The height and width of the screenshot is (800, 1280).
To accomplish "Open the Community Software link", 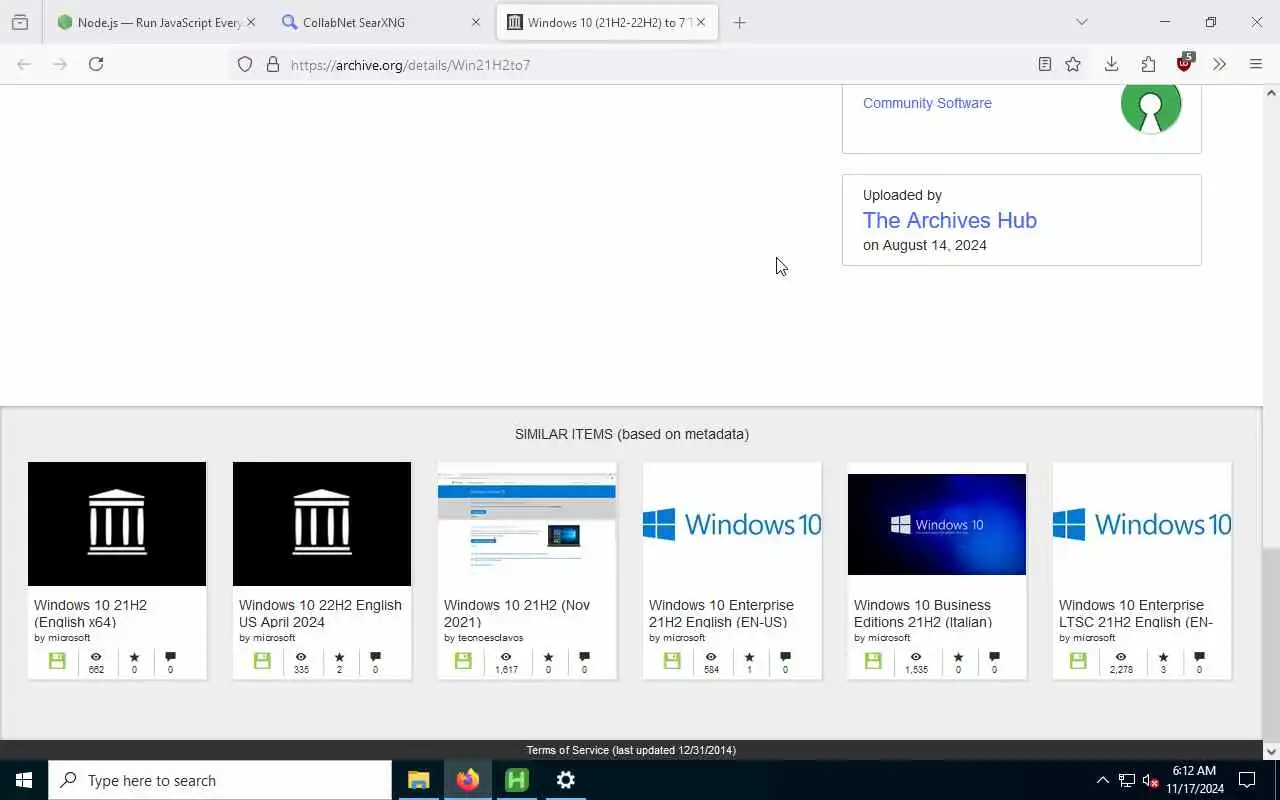I will point(927,103).
